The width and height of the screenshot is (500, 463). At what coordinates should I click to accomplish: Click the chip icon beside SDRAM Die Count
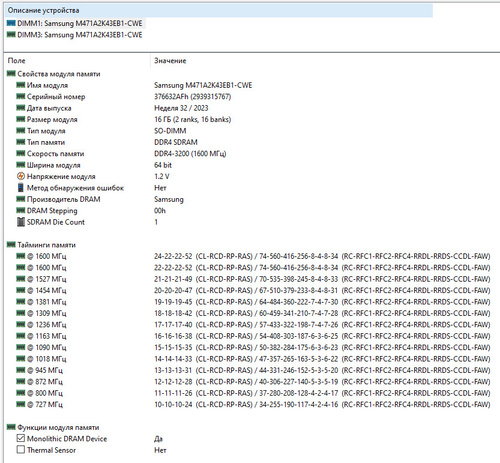21,222
